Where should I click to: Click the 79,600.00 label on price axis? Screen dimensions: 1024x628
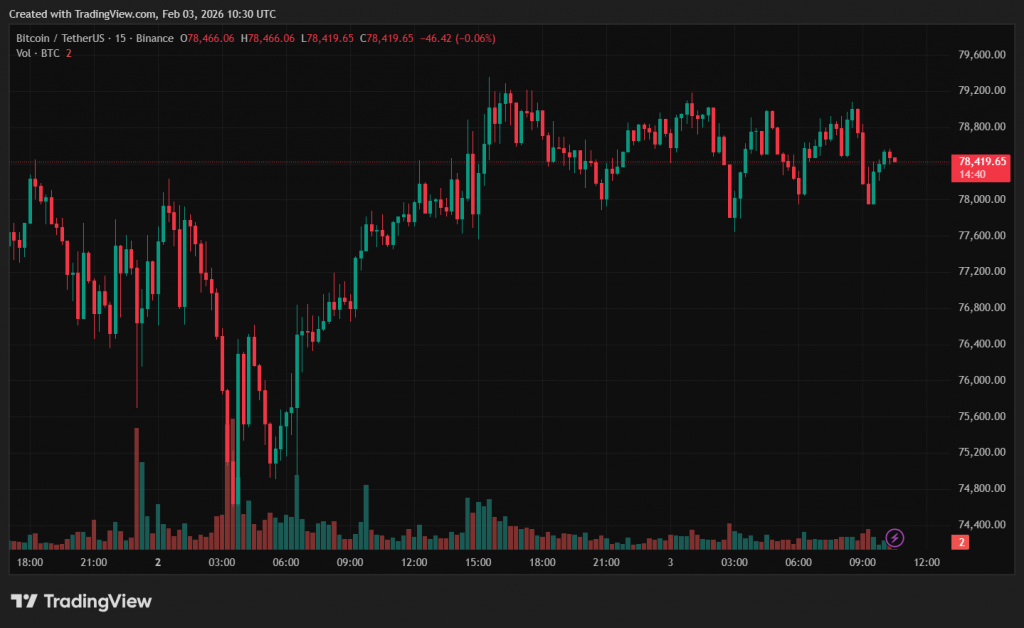[x=980, y=55]
